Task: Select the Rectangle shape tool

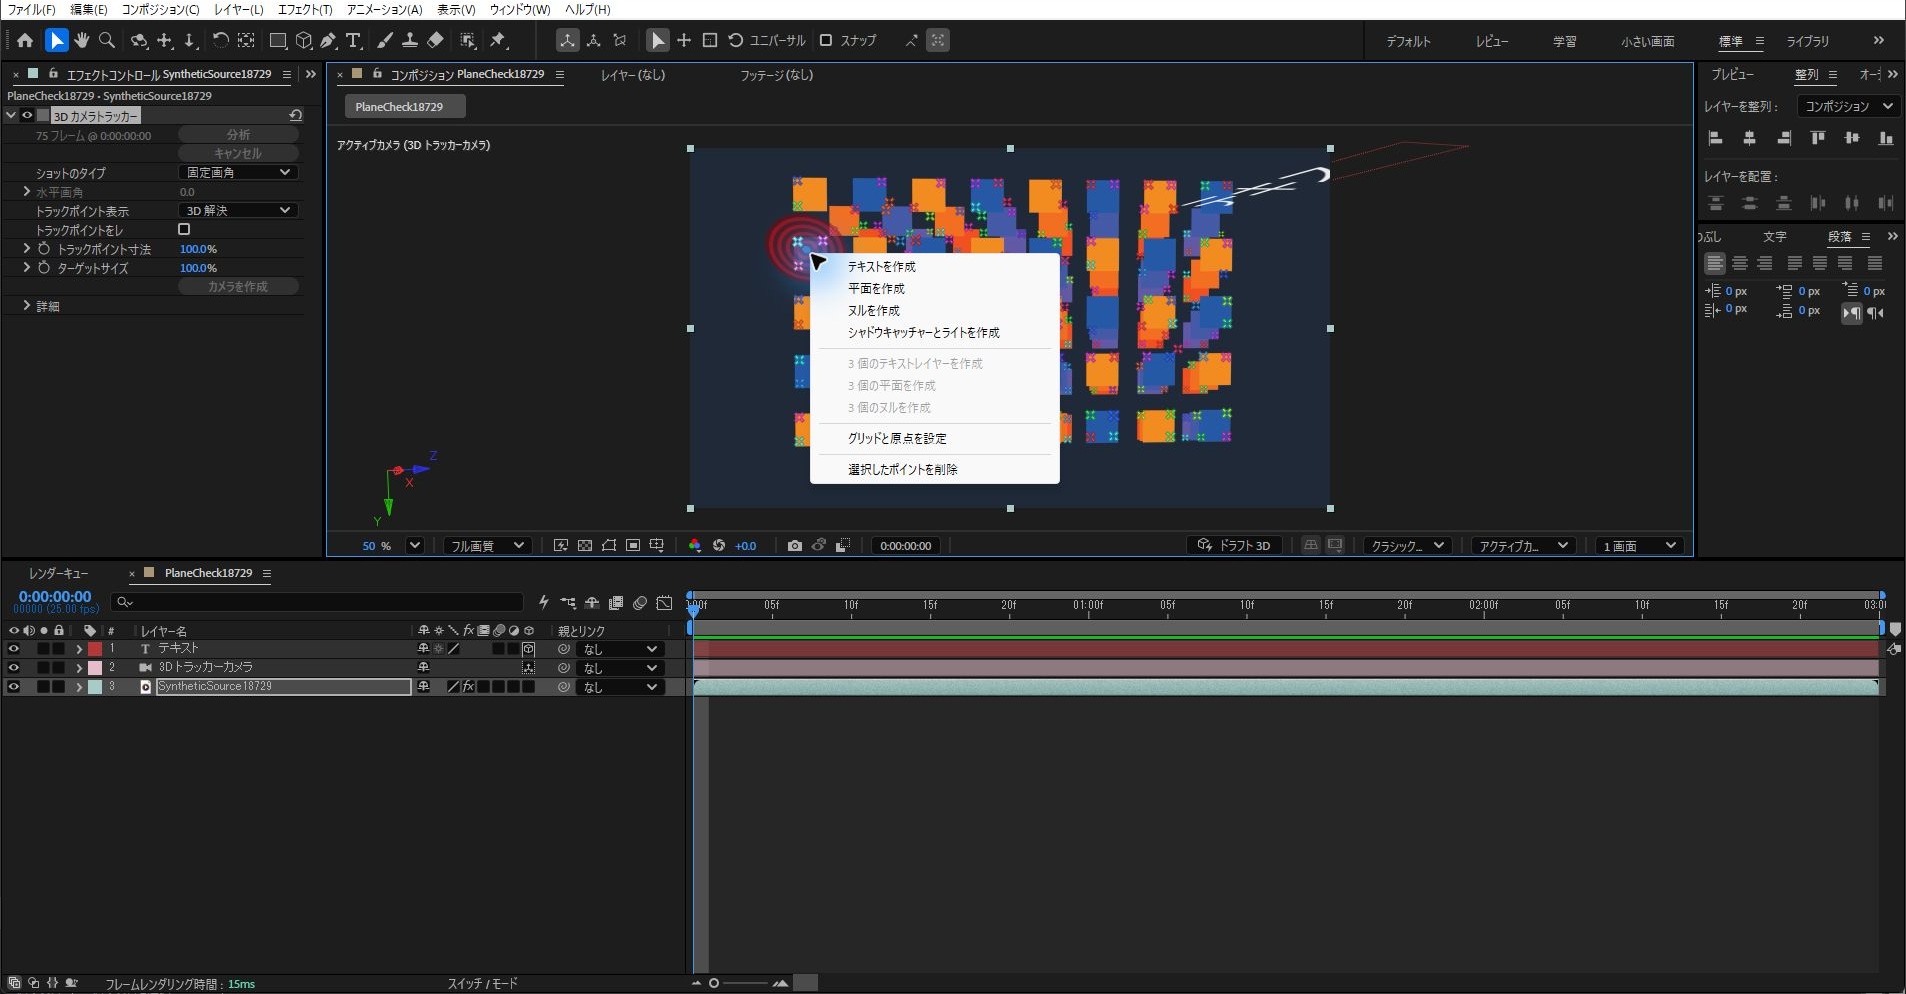Action: pos(278,40)
